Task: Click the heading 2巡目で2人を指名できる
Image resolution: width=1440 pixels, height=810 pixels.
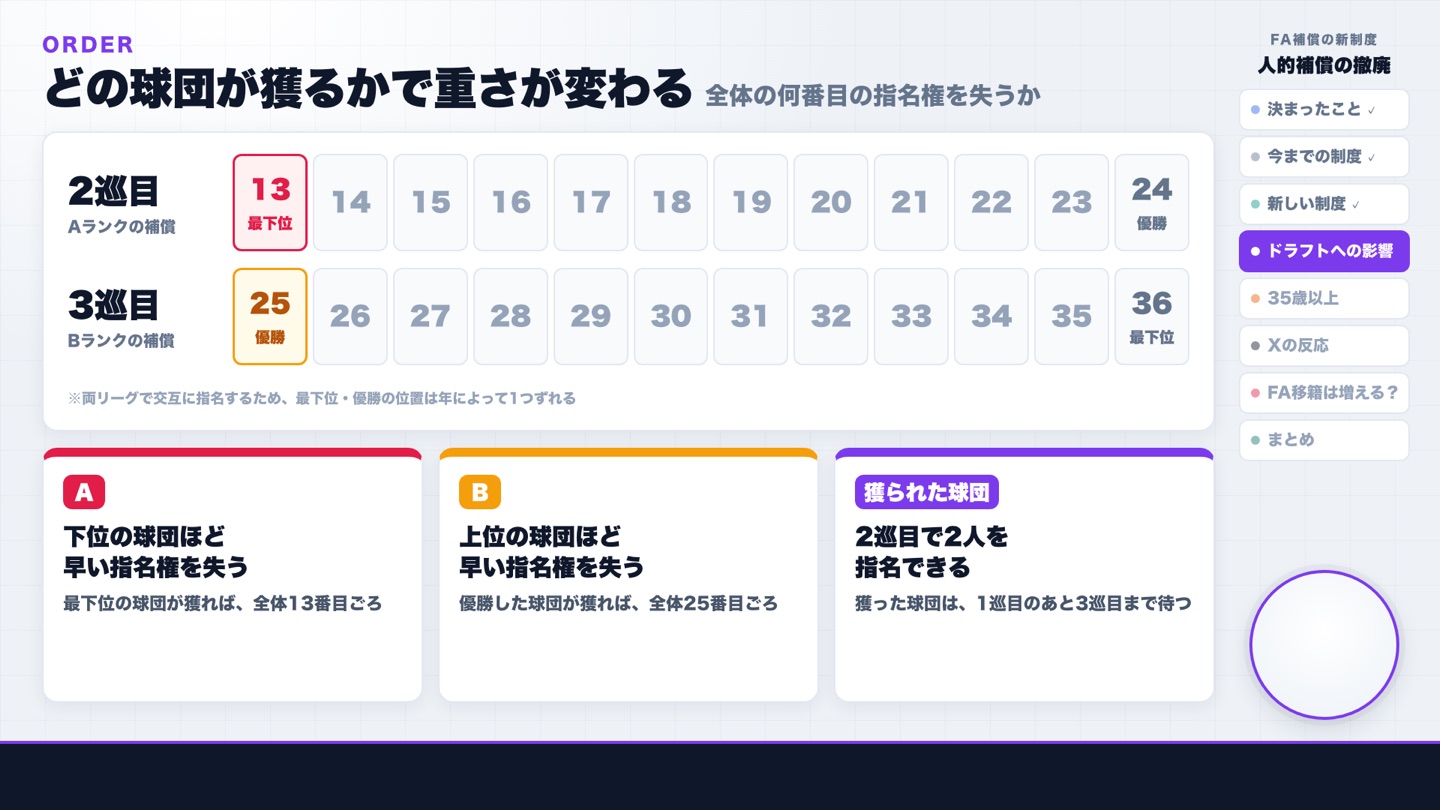Action: (x=932, y=552)
